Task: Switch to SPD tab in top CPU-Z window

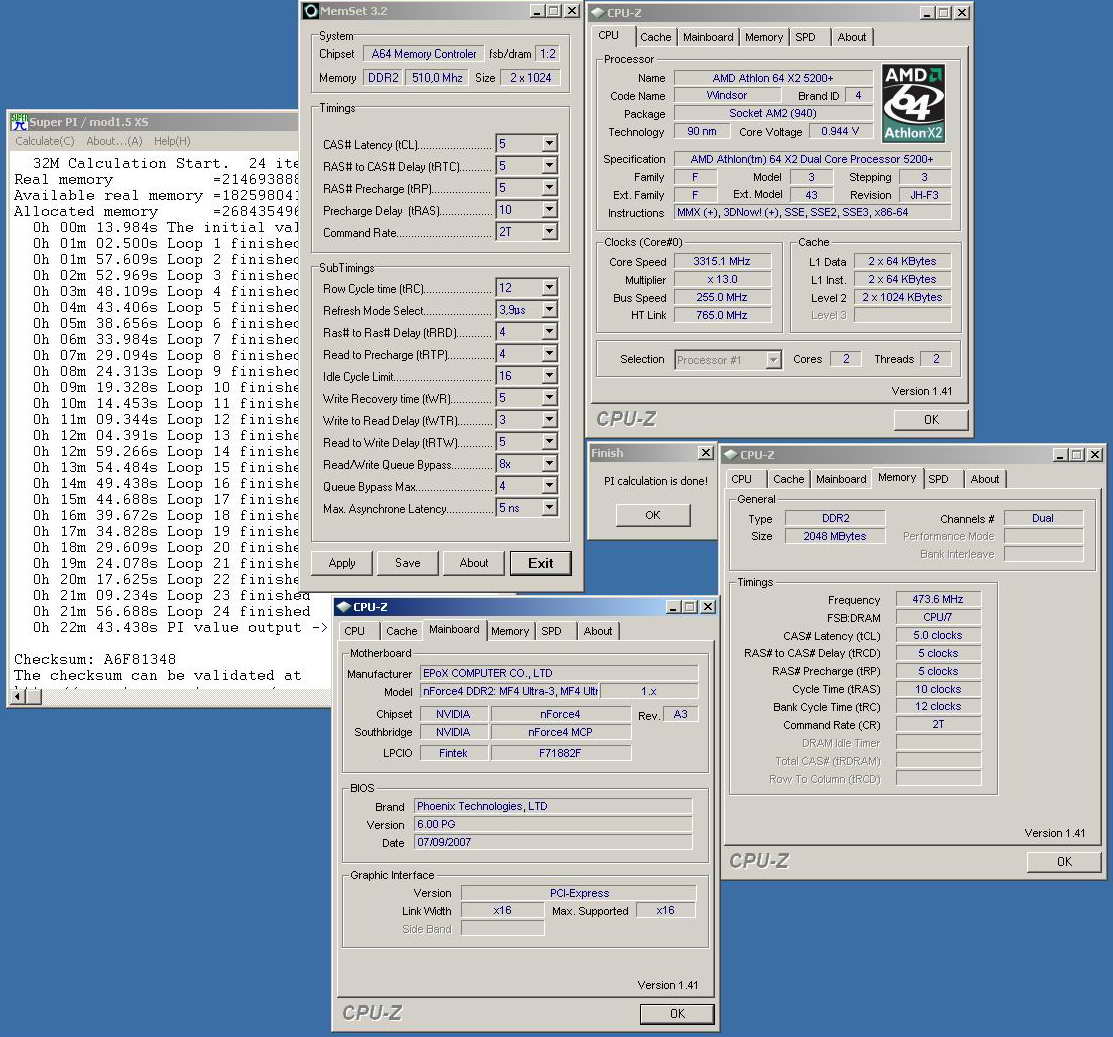Action: pos(805,37)
